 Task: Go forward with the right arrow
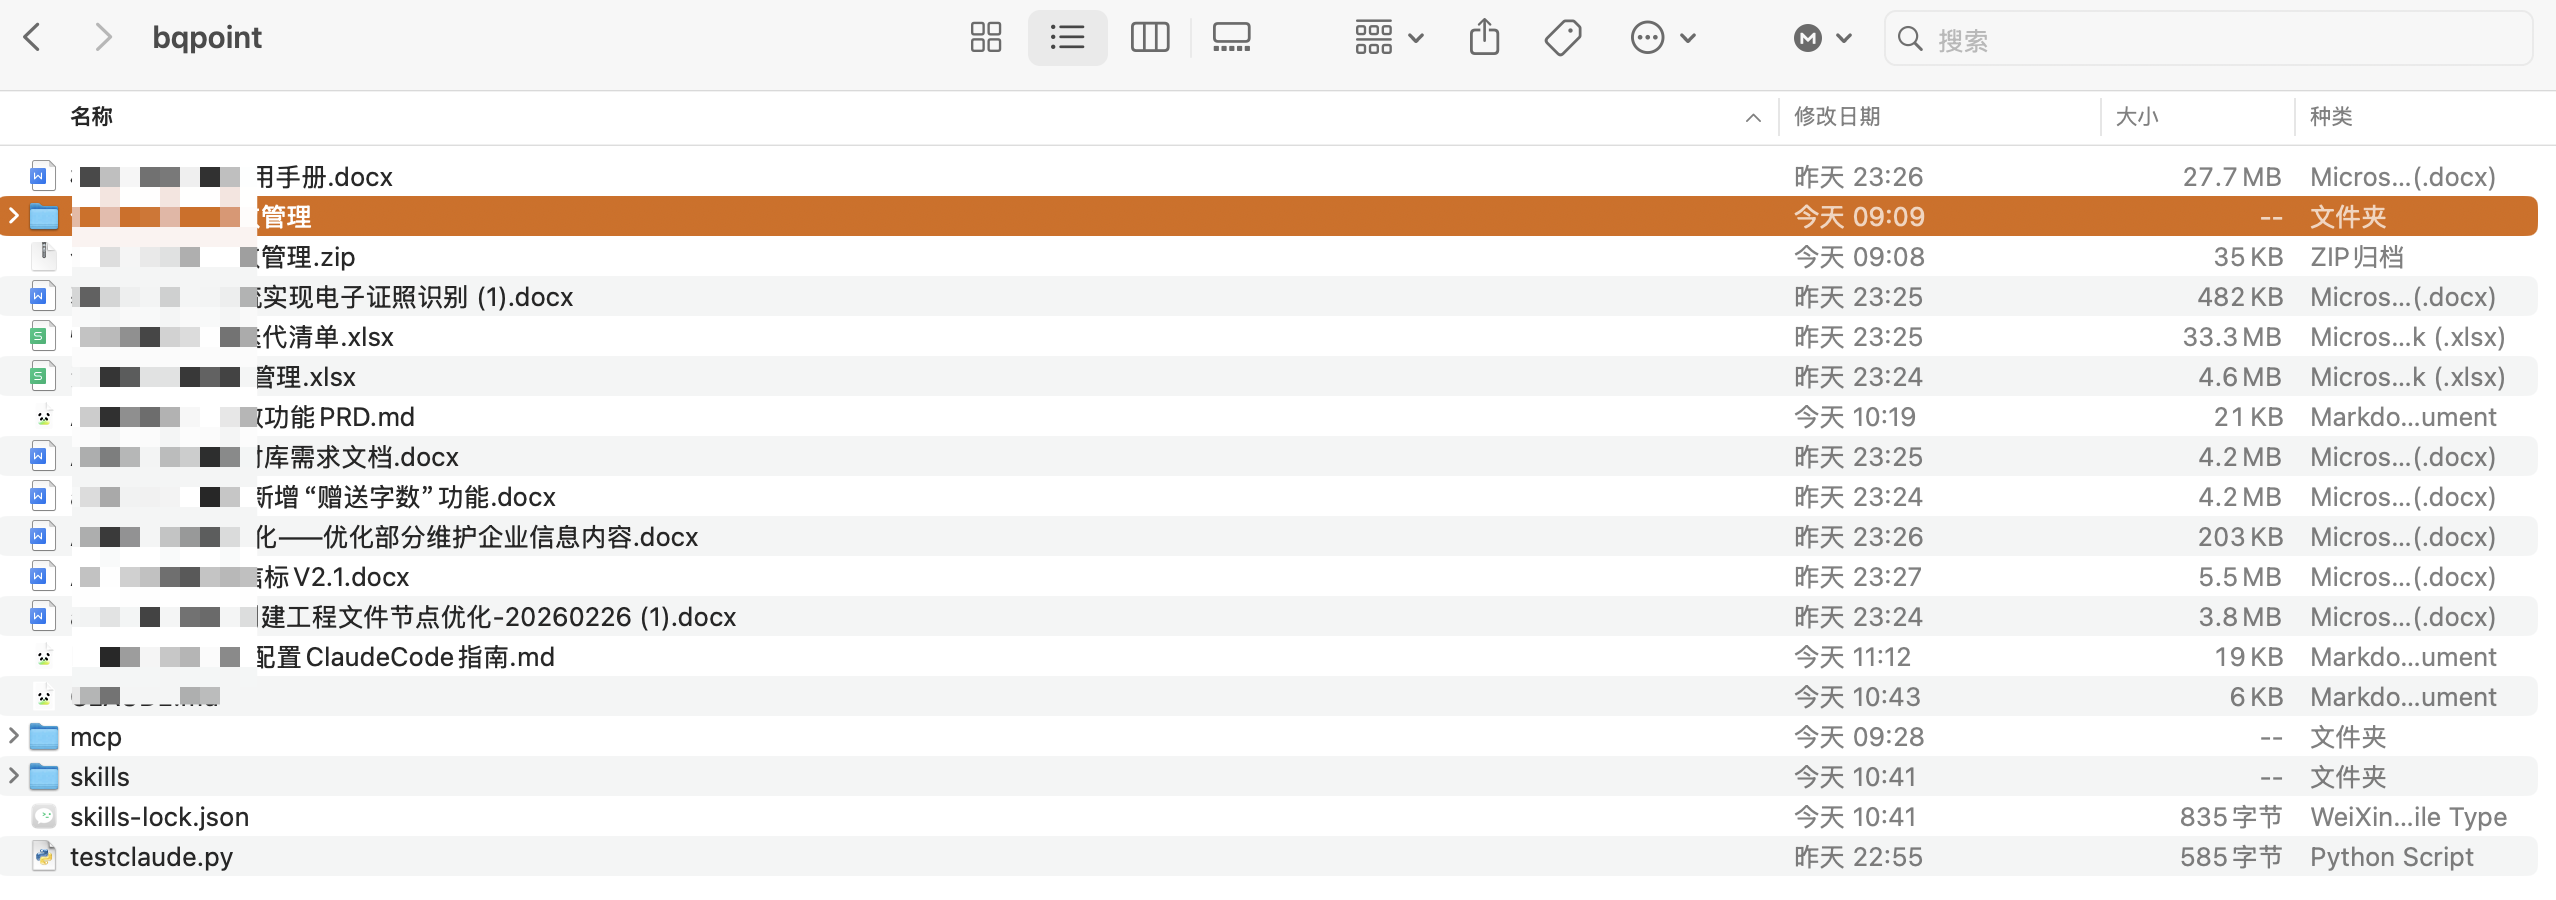click(x=102, y=38)
